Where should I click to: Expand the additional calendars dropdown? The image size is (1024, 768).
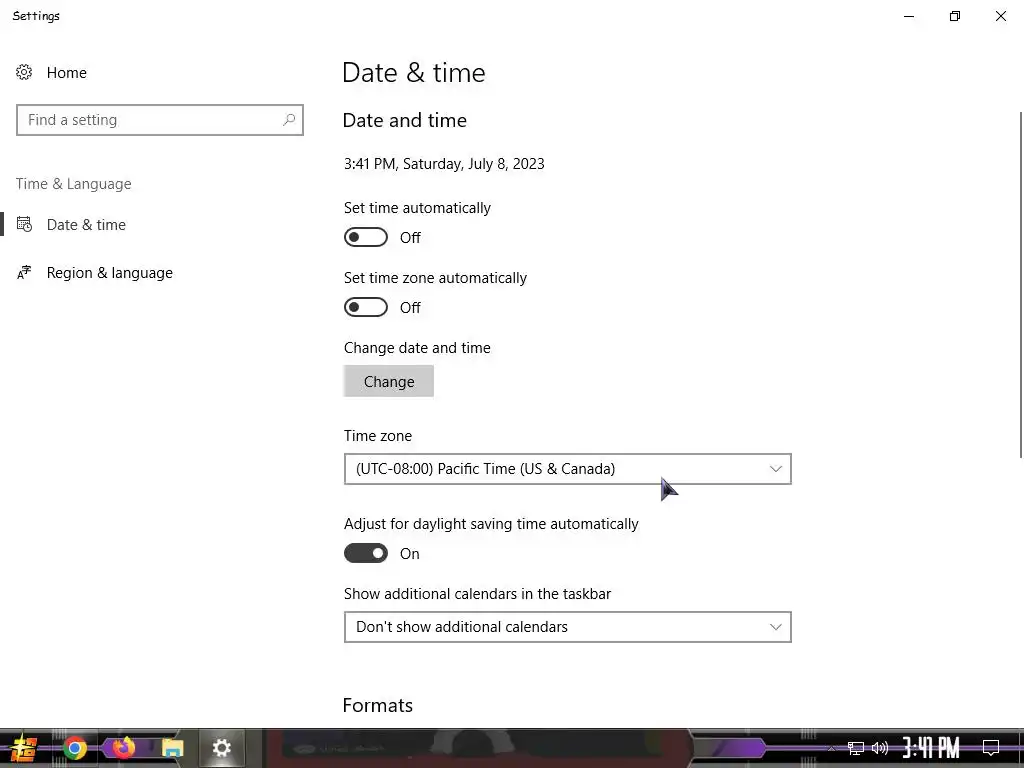568,627
